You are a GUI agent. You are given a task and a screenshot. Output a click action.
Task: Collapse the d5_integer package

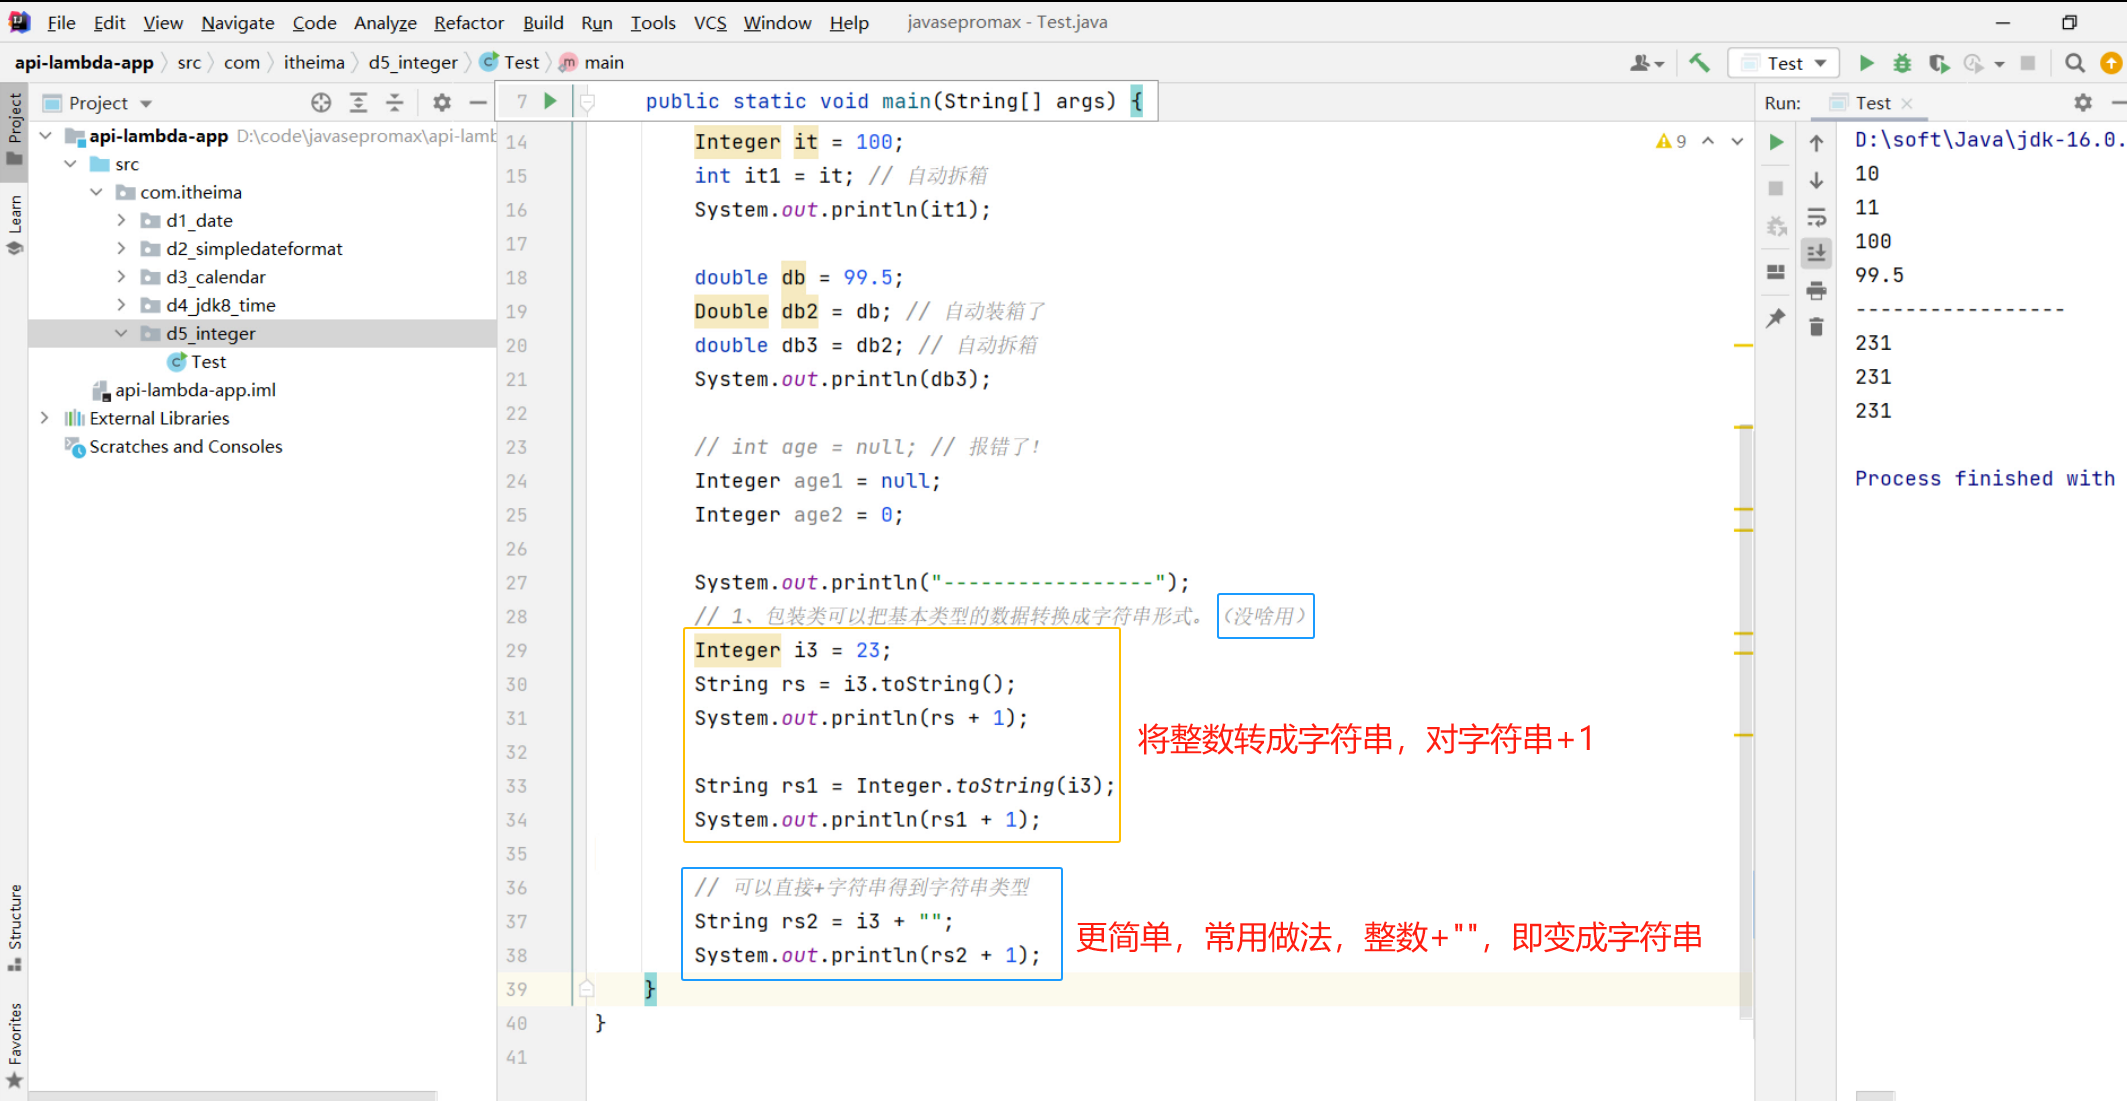(x=121, y=333)
